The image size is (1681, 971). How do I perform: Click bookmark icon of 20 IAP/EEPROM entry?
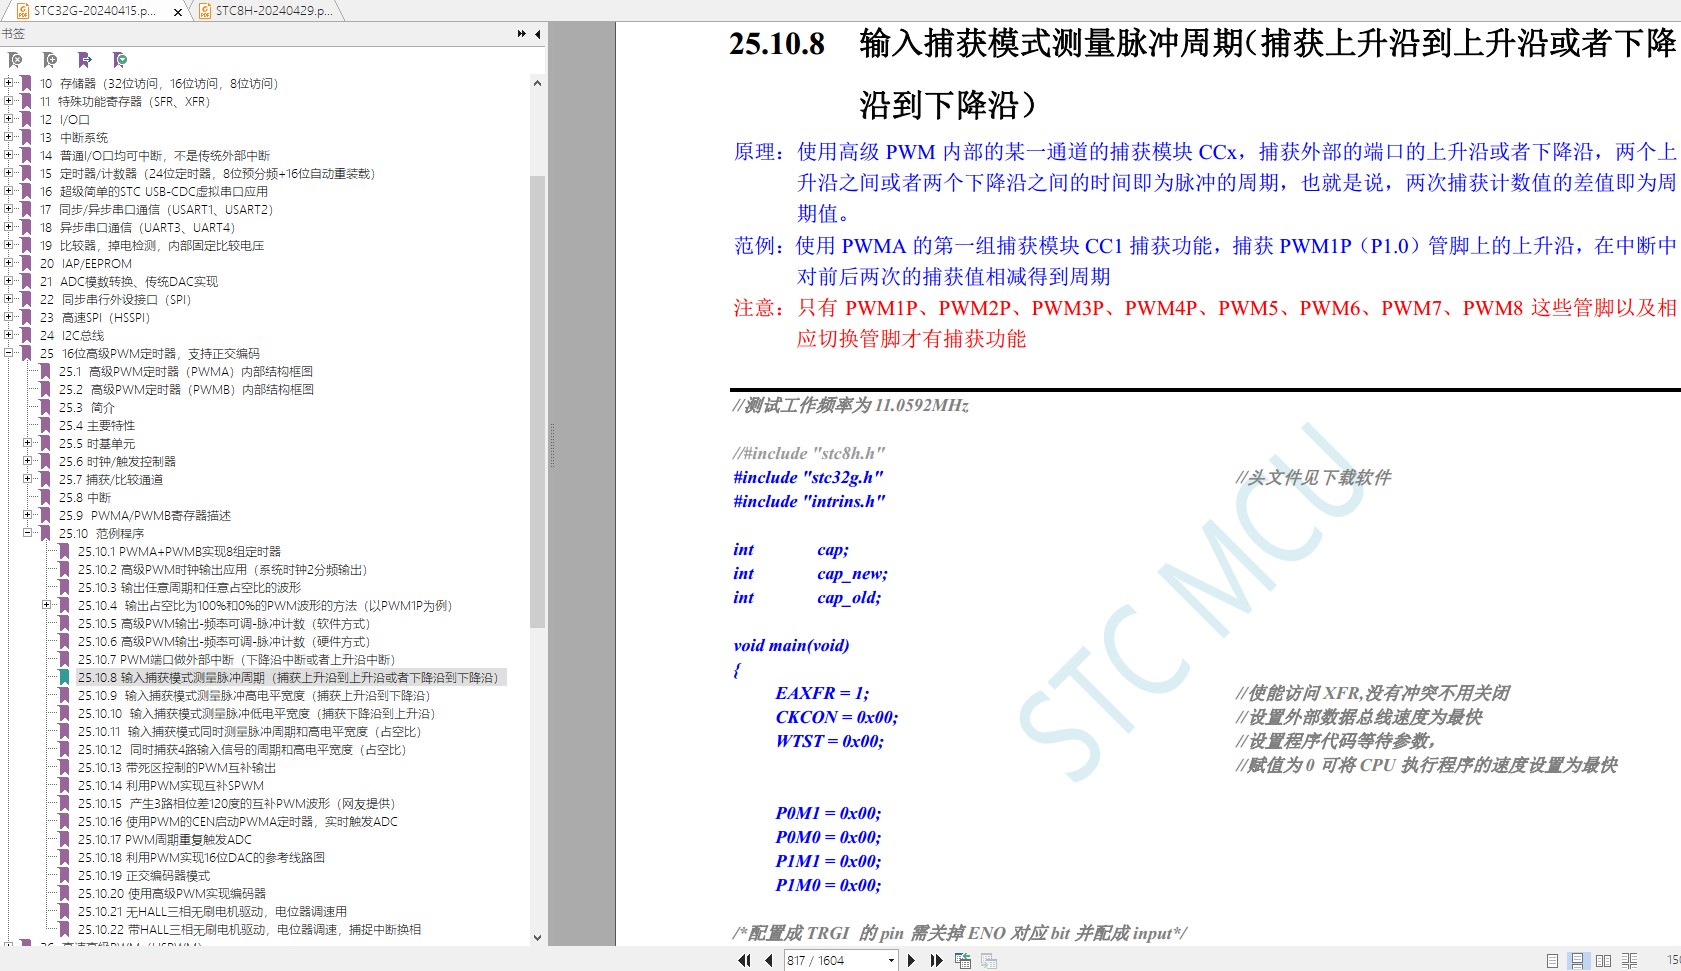[x=26, y=263]
